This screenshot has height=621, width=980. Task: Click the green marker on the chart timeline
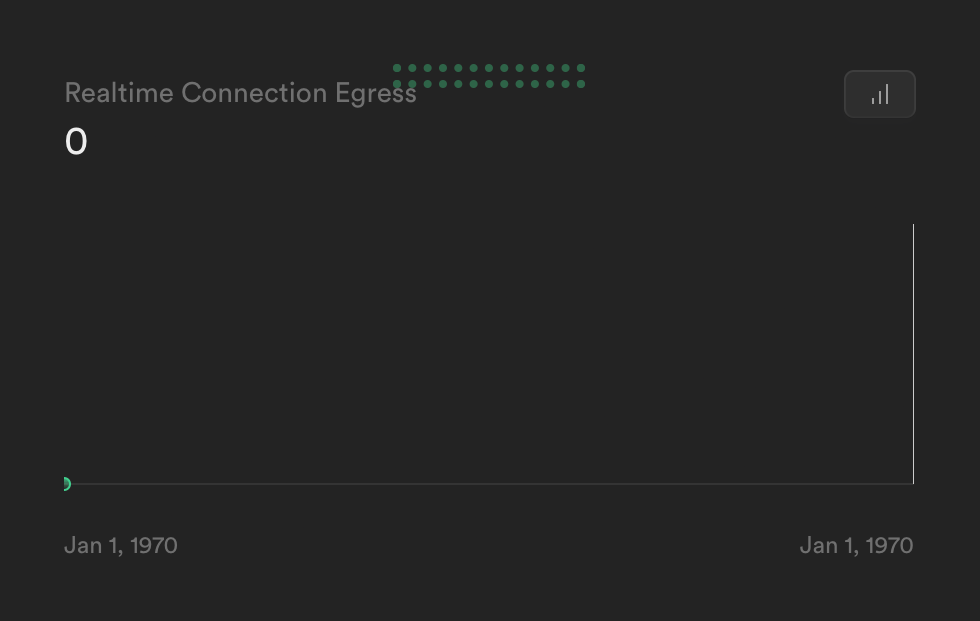[66, 483]
